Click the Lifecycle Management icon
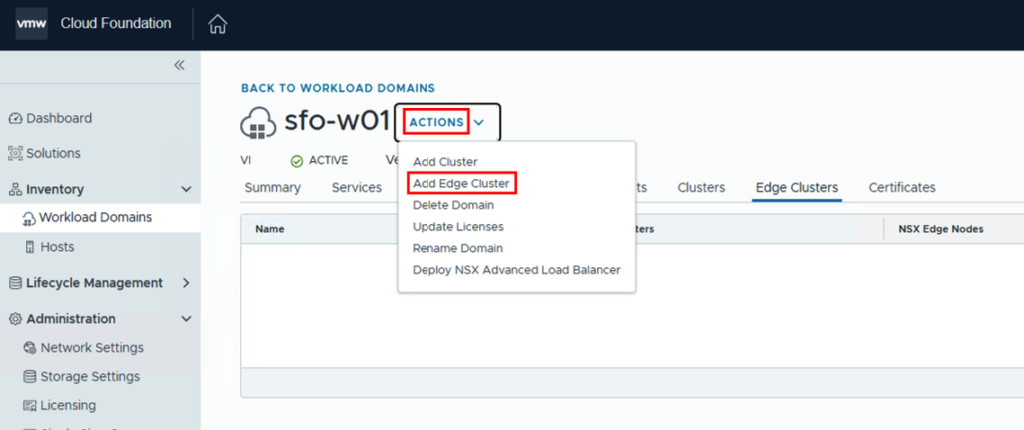 pos(15,284)
